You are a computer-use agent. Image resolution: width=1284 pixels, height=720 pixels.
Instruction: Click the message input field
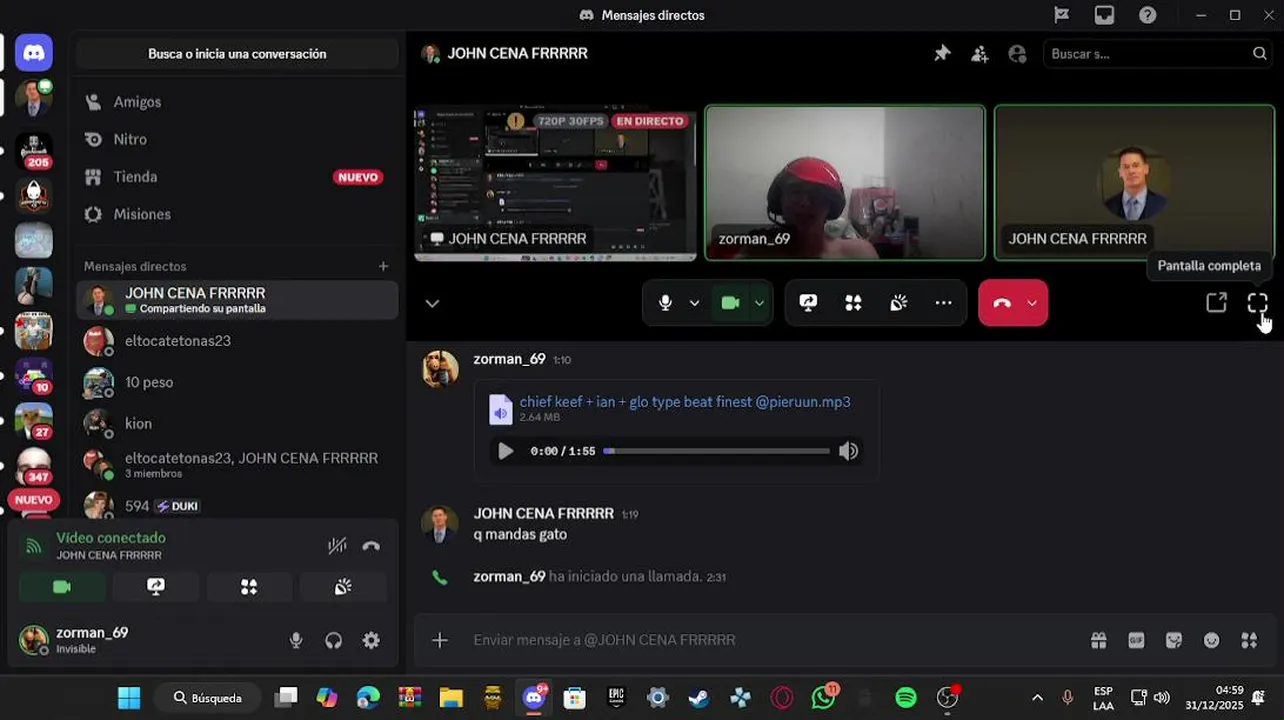775,640
